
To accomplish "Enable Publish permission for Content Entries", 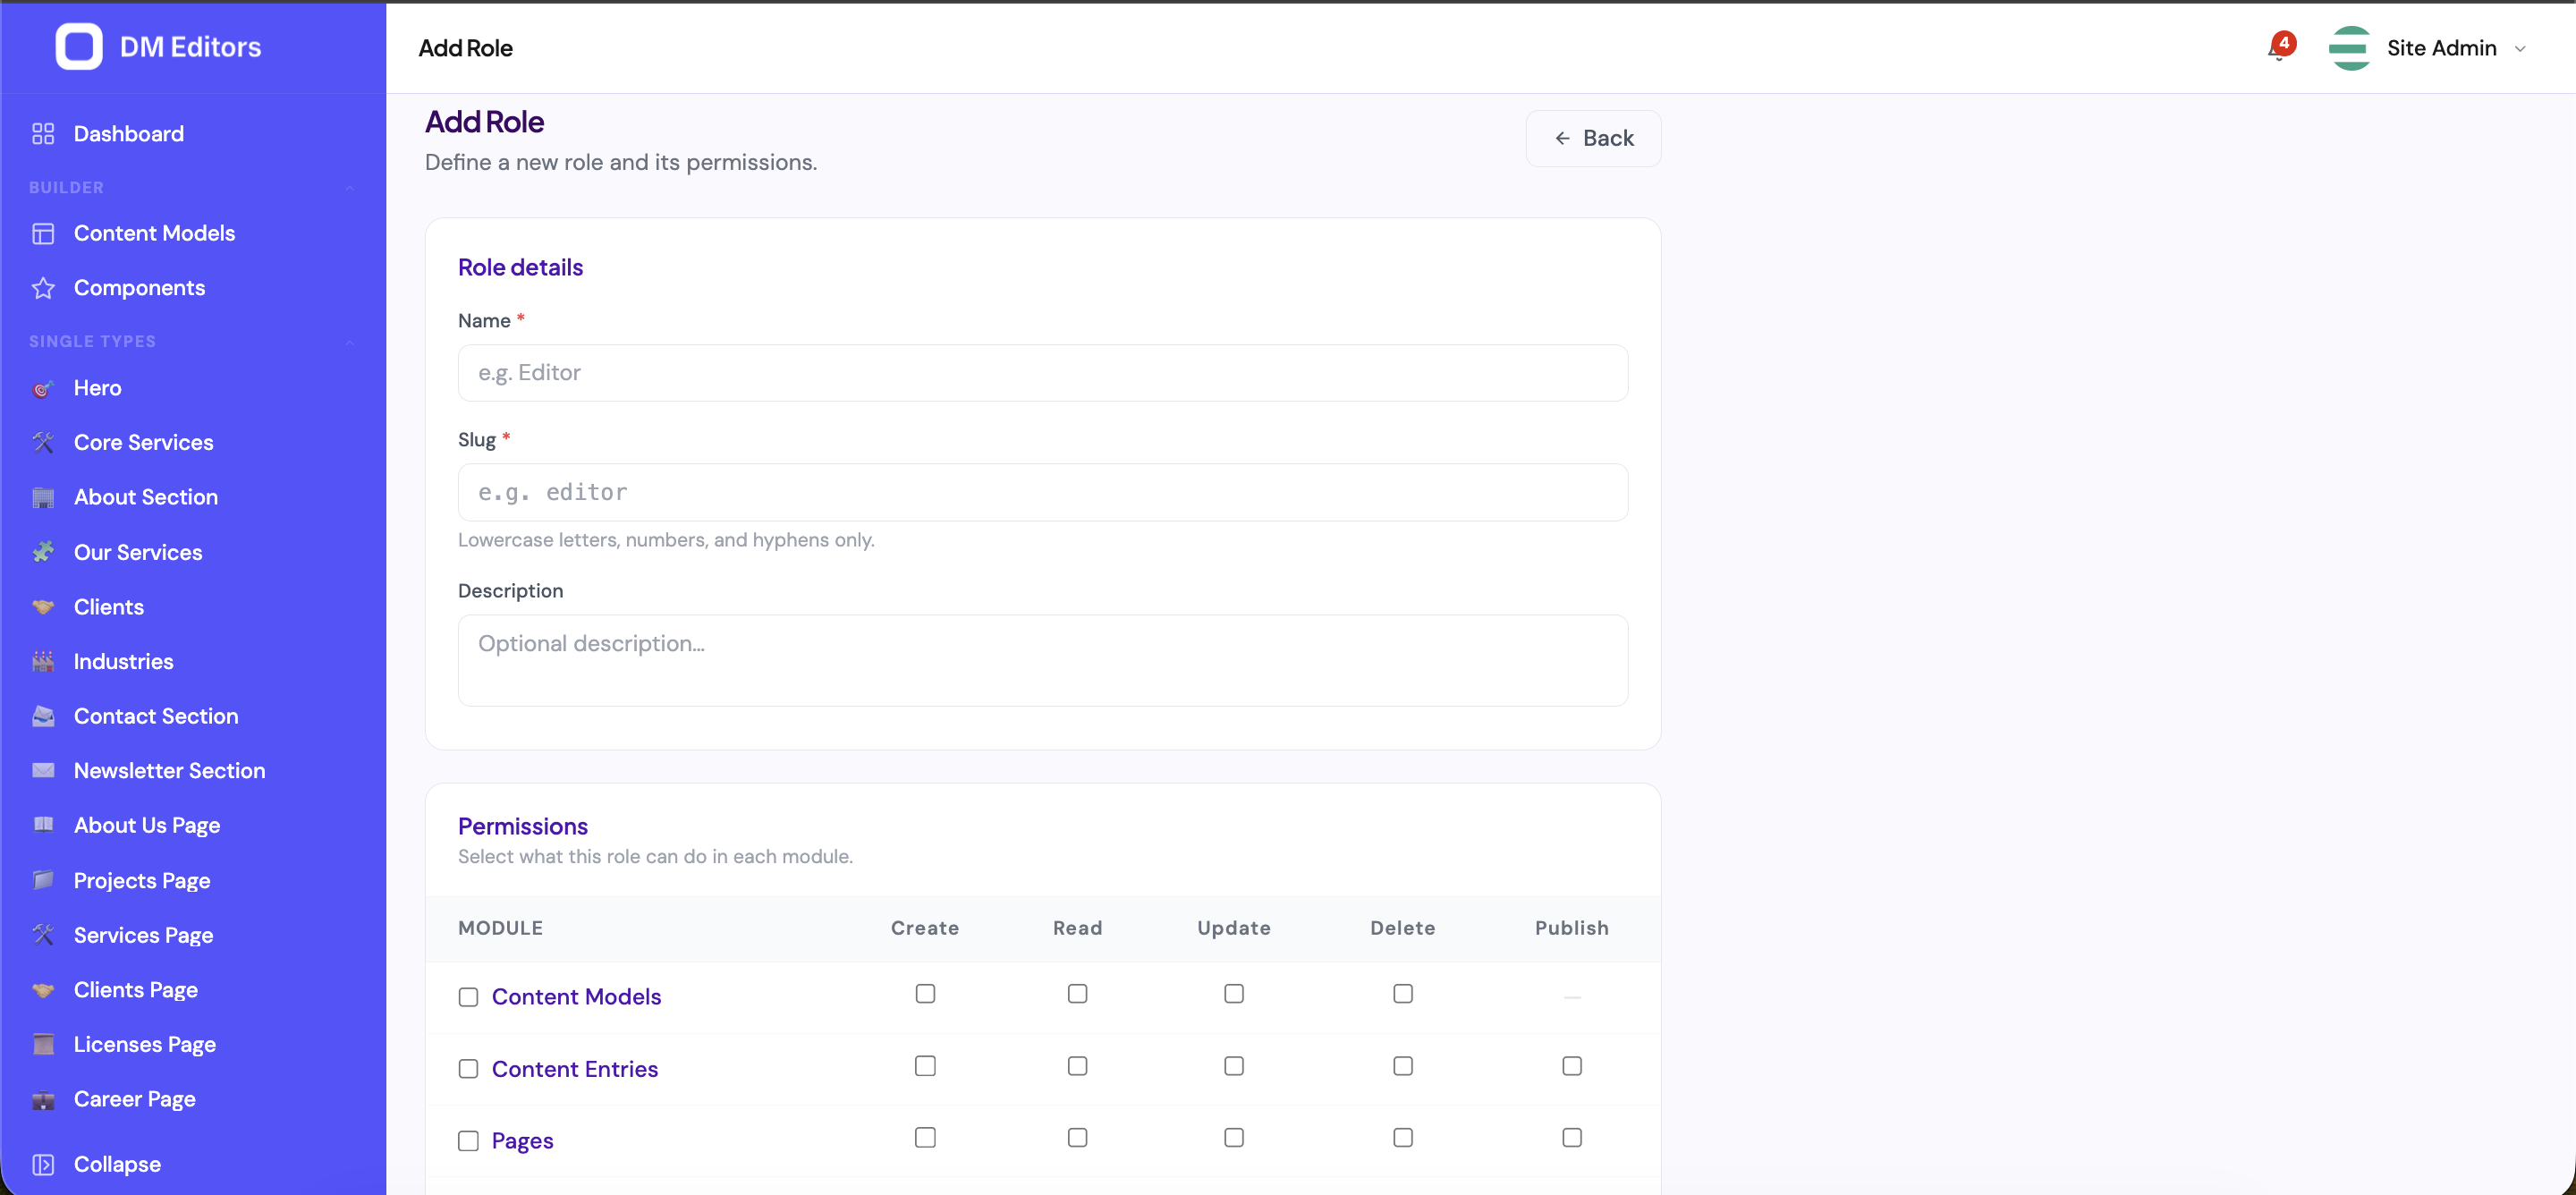I will 1572,1066.
